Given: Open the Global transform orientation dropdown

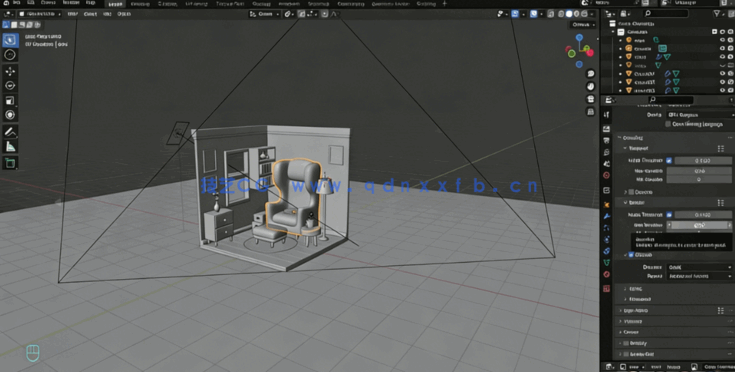Looking at the screenshot, I should coord(265,14).
